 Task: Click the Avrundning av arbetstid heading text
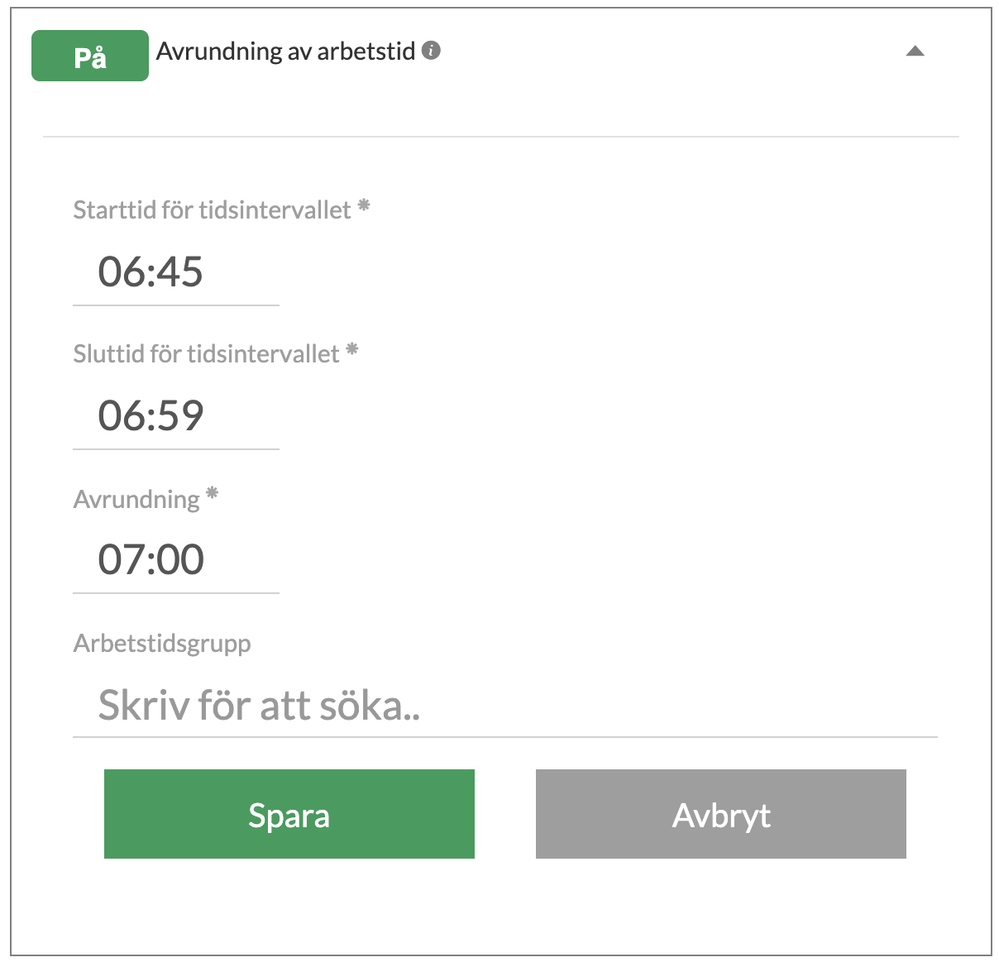point(285,51)
